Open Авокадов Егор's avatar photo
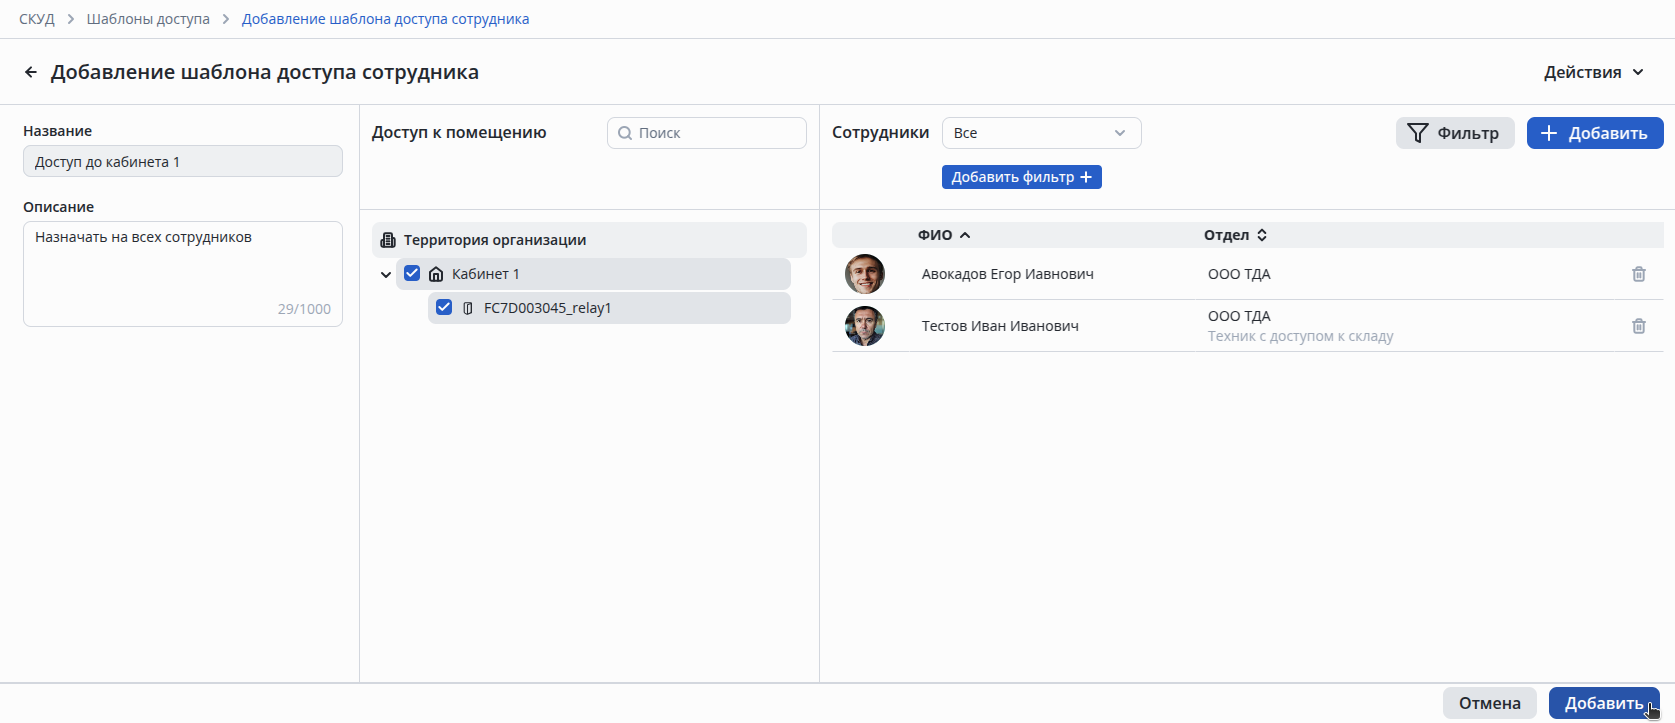Viewport: 1675px width, 723px height. (865, 274)
